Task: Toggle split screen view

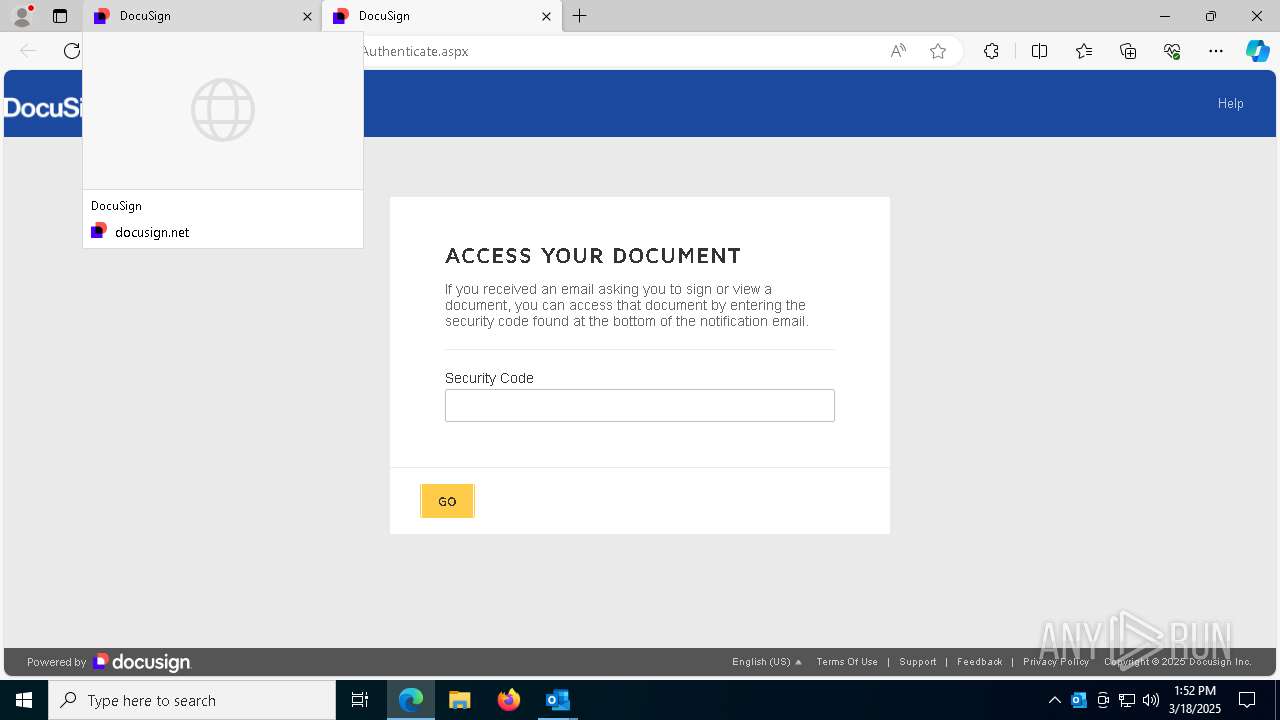Action: point(1039,51)
